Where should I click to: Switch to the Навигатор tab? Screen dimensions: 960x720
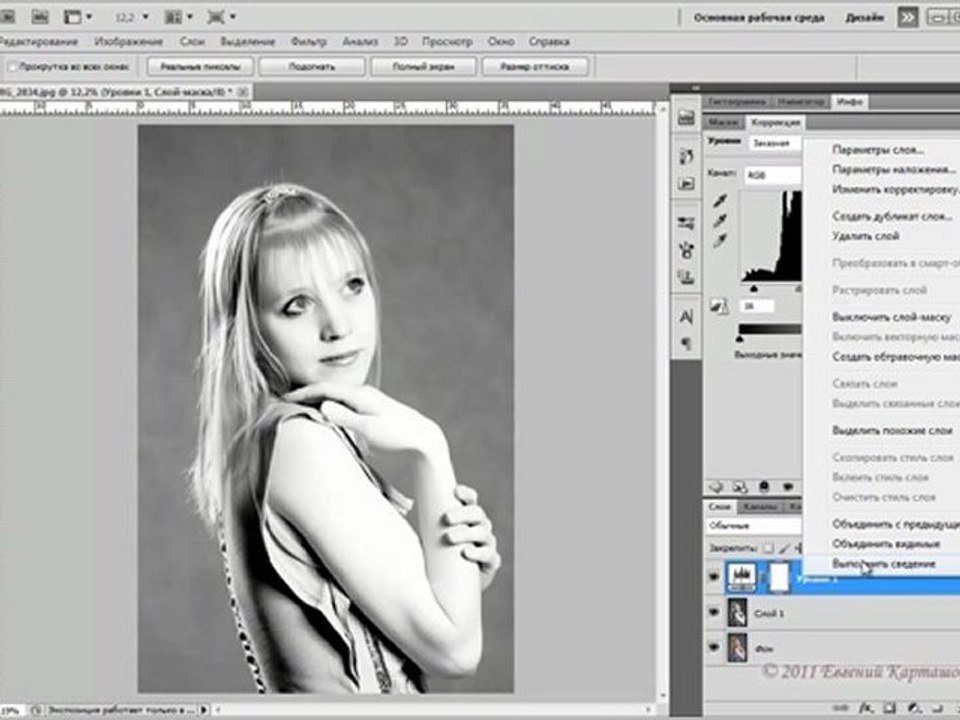tap(802, 101)
